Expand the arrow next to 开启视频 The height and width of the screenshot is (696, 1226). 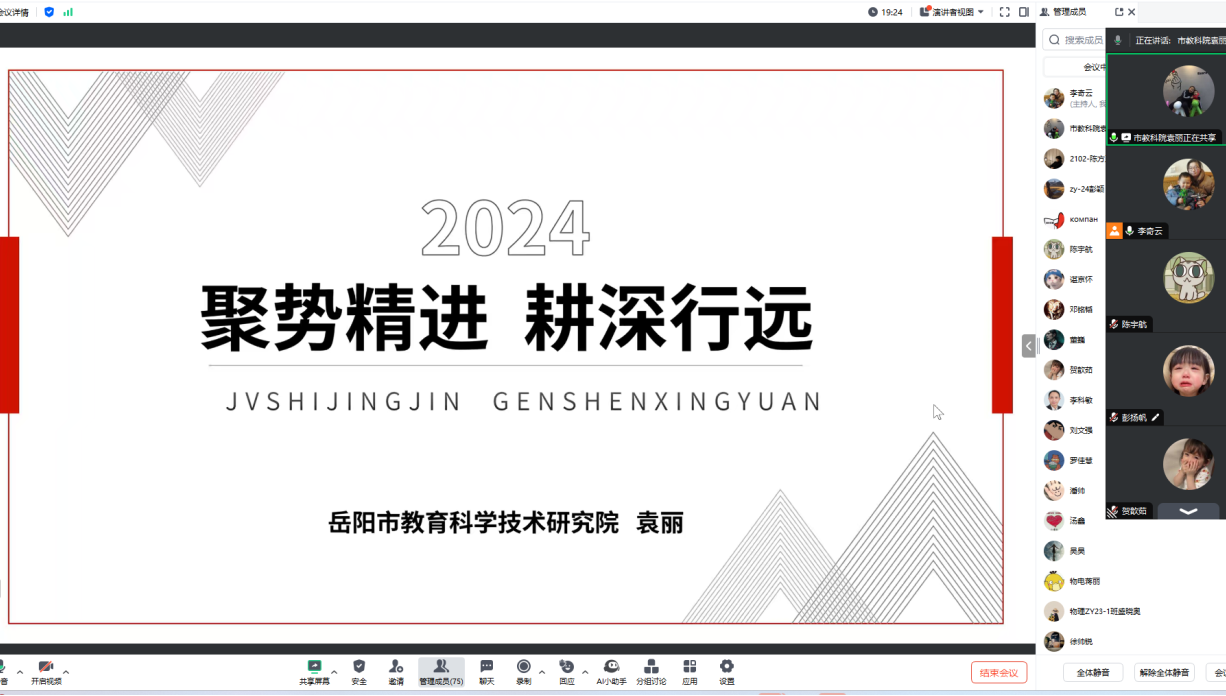[66, 671]
